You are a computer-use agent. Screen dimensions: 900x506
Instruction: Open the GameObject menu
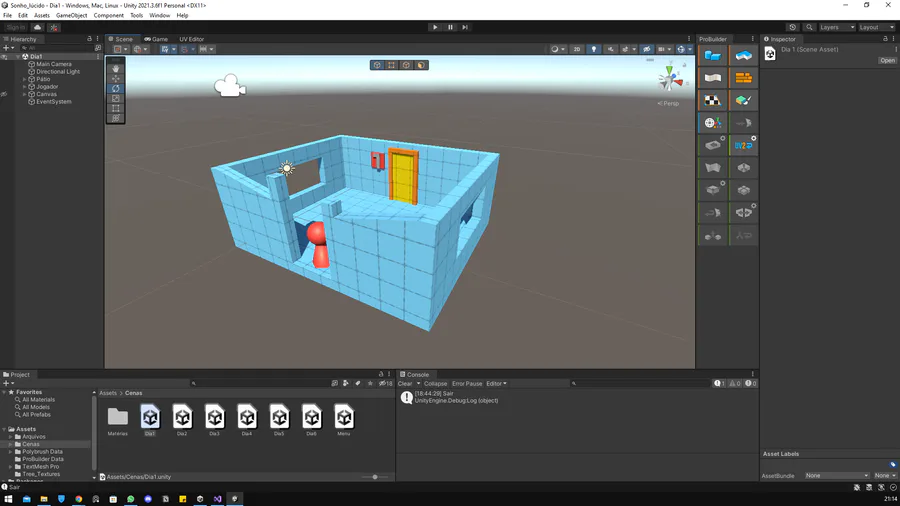(71, 15)
